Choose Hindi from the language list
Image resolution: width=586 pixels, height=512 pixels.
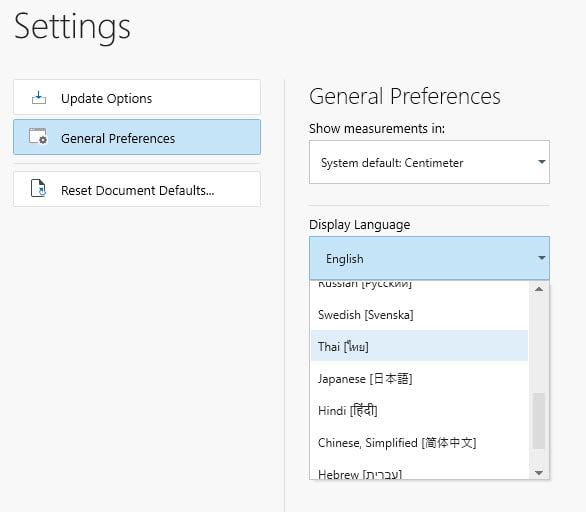pos(419,410)
